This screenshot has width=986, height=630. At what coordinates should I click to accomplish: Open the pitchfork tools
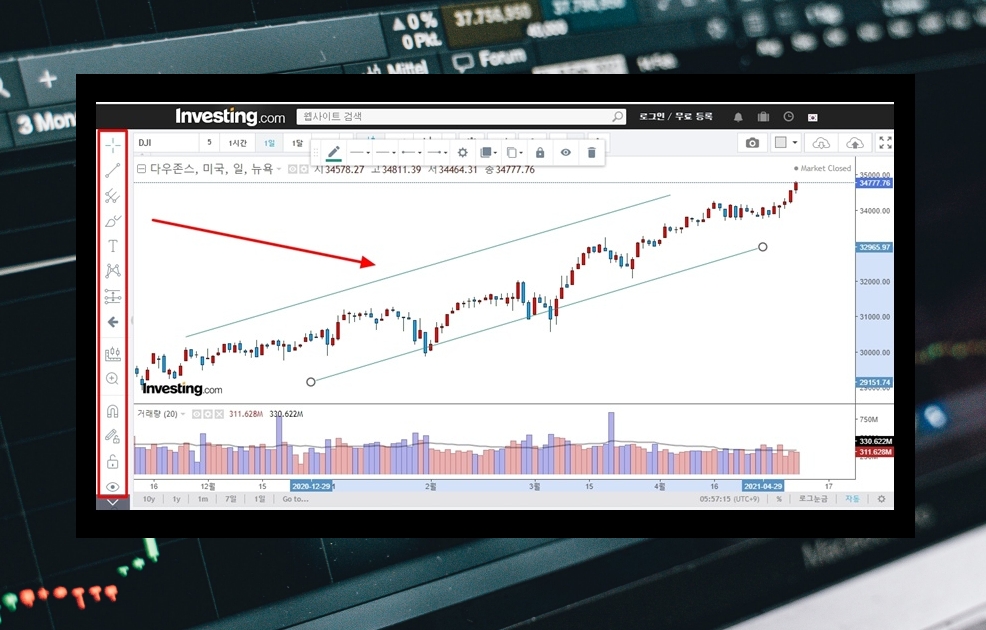pos(113,196)
